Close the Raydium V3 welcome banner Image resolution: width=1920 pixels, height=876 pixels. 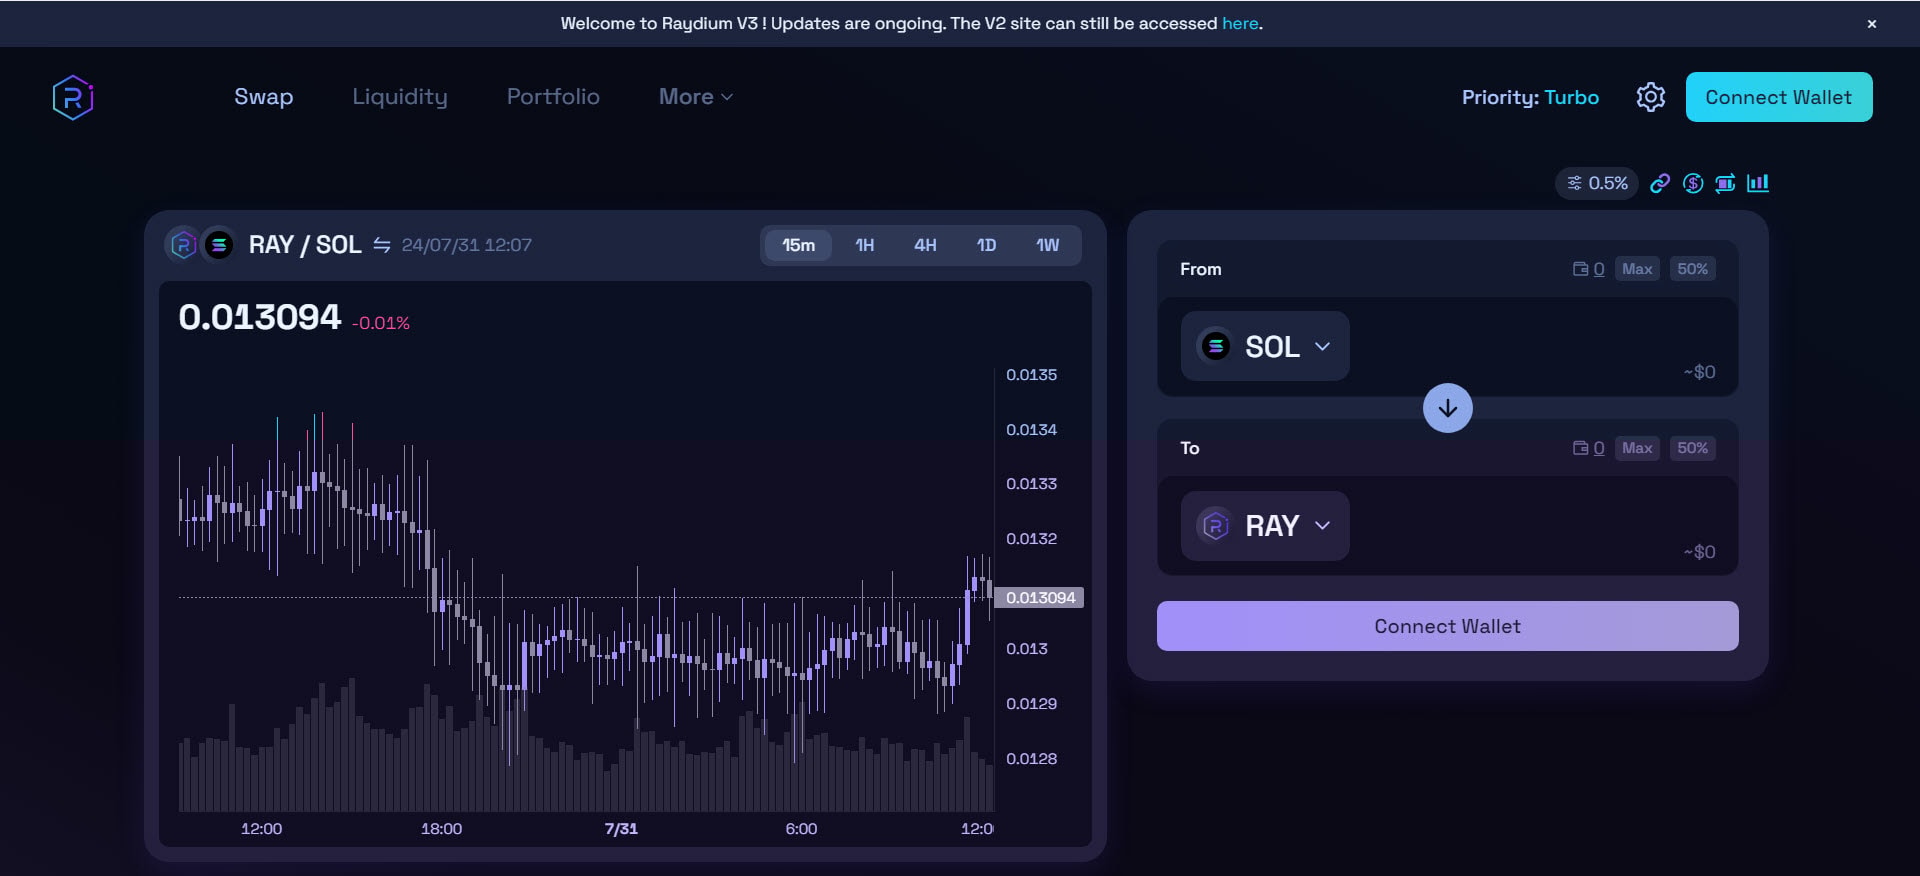tap(1872, 24)
